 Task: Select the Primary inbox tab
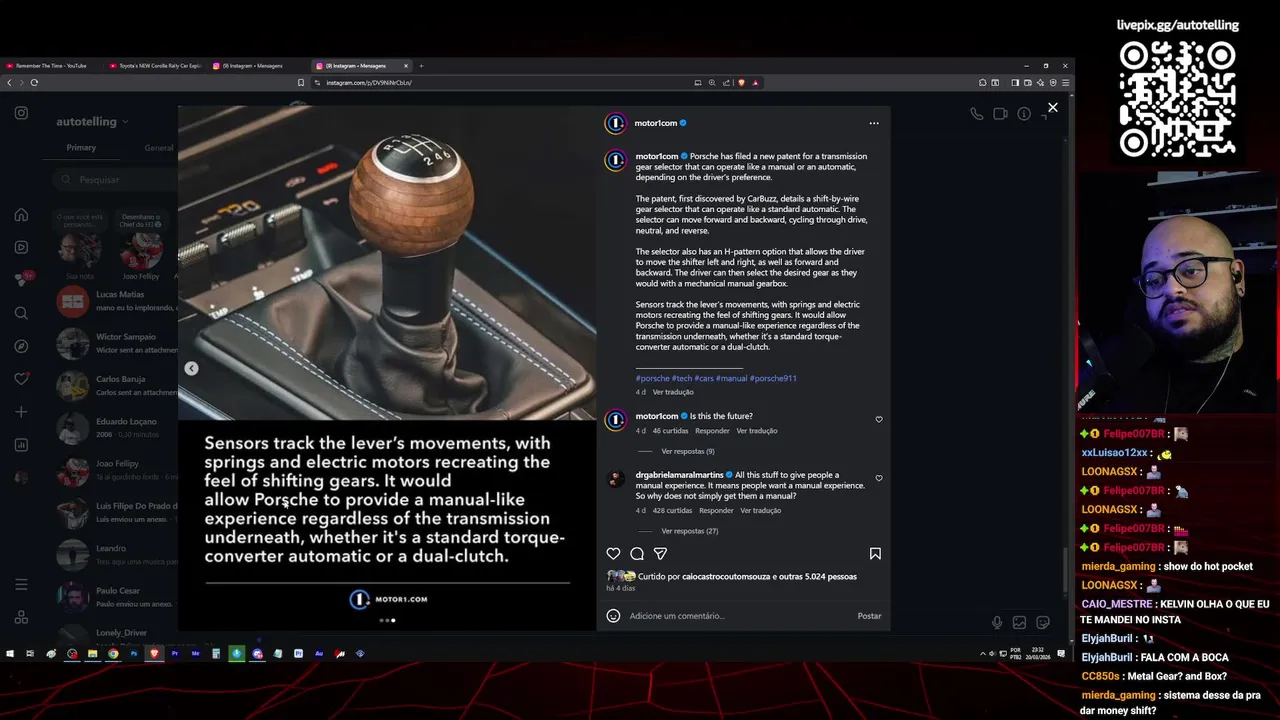pos(81,147)
